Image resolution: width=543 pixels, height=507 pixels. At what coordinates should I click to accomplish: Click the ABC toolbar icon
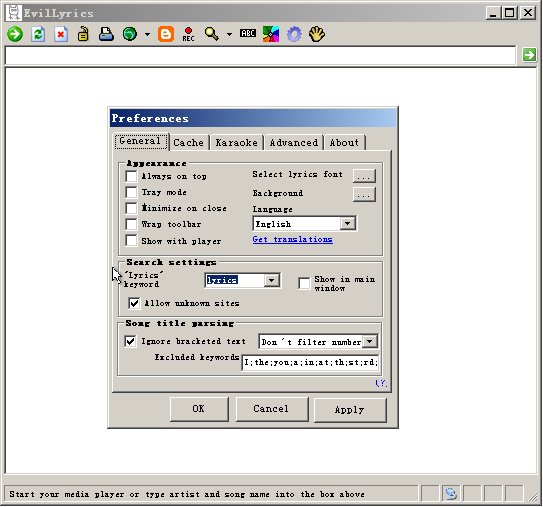point(248,33)
